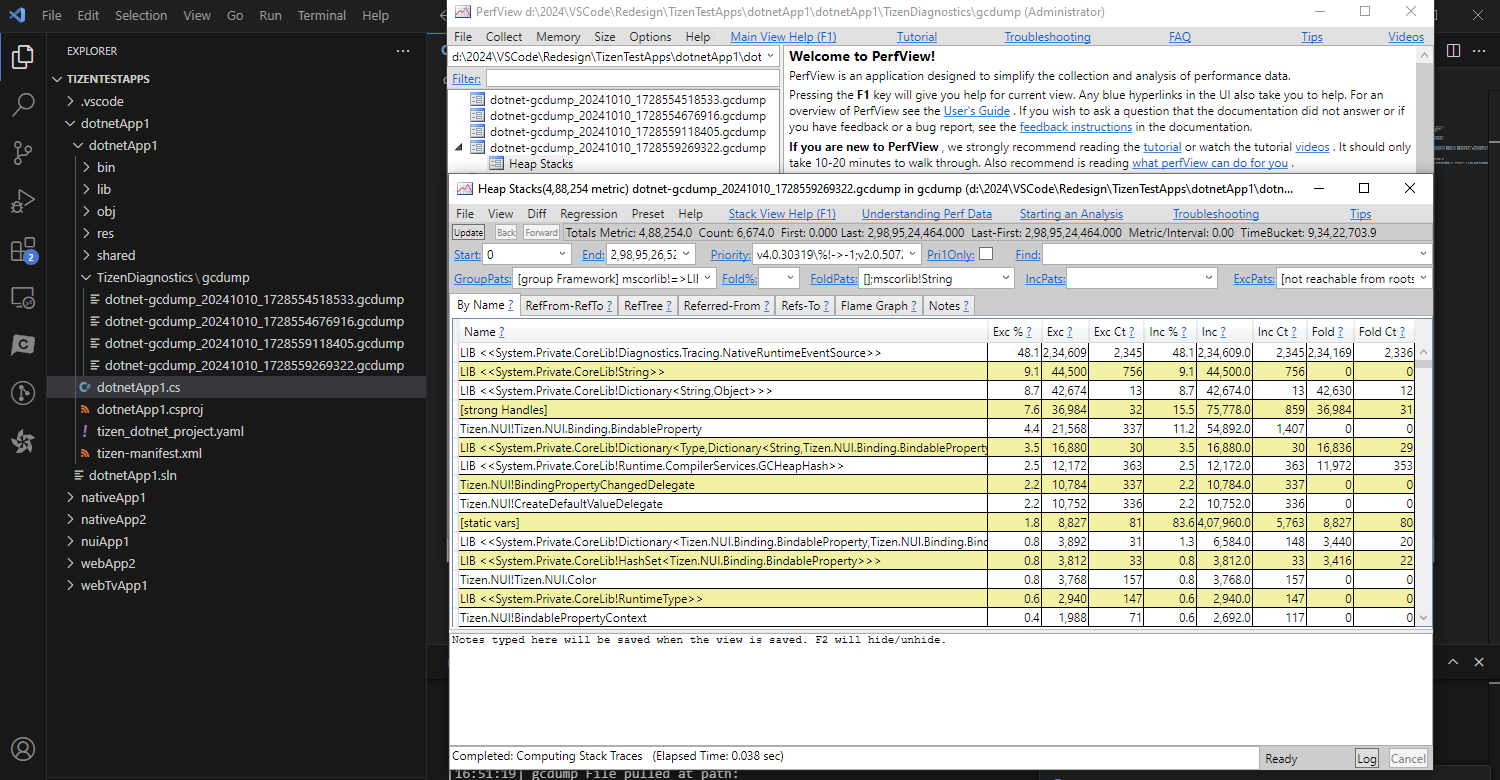Viewport: 1500px width, 780px height.
Task: Click the C-labeled extension icon in the activity bar
Action: click(x=22, y=345)
